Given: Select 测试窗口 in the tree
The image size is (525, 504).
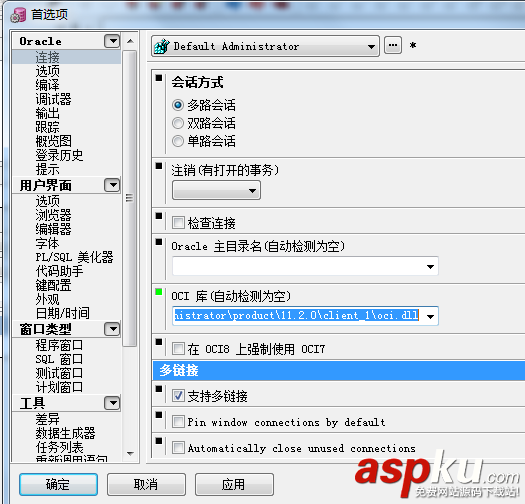Looking at the screenshot, I should pyautogui.click(x=59, y=373).
